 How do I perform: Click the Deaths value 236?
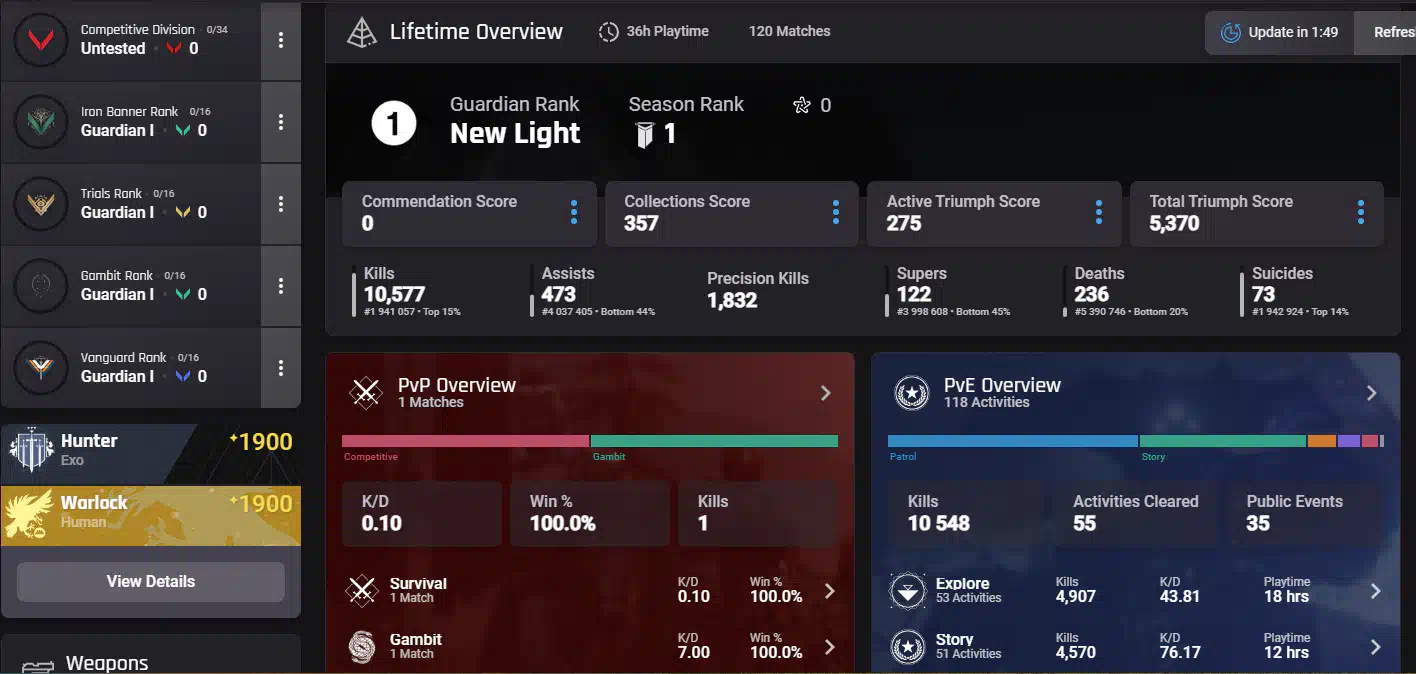point(1092,294)
